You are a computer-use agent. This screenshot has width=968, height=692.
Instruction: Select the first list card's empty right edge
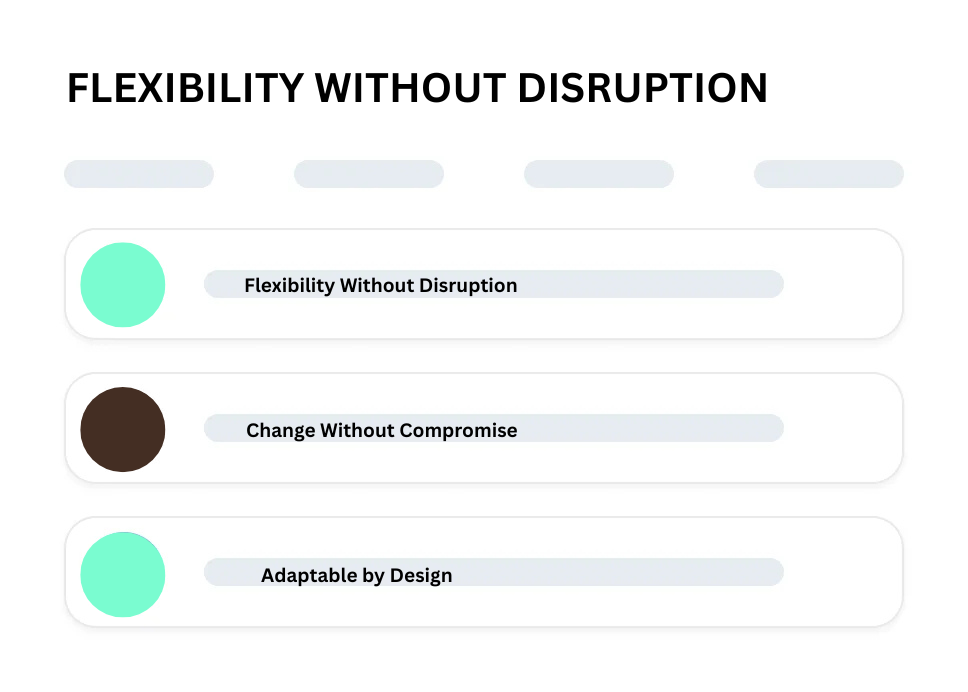(x=850, y=285)
